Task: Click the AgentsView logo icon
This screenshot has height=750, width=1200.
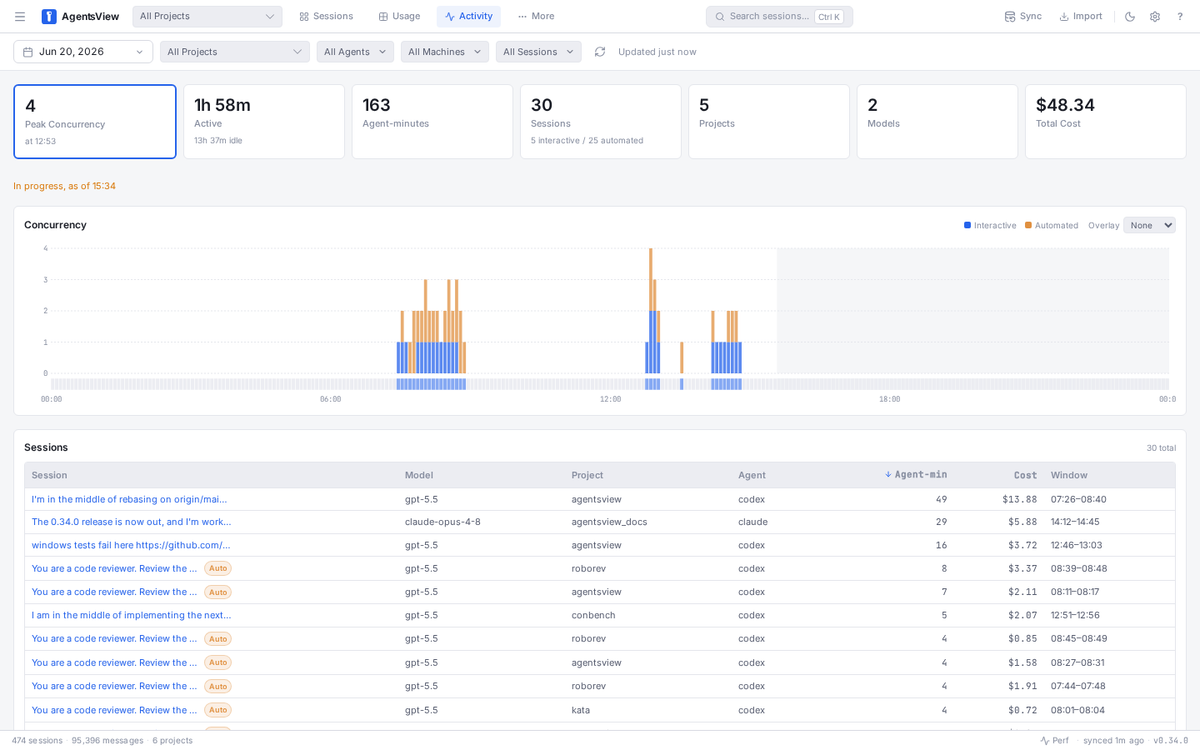Action: point(49,16)
